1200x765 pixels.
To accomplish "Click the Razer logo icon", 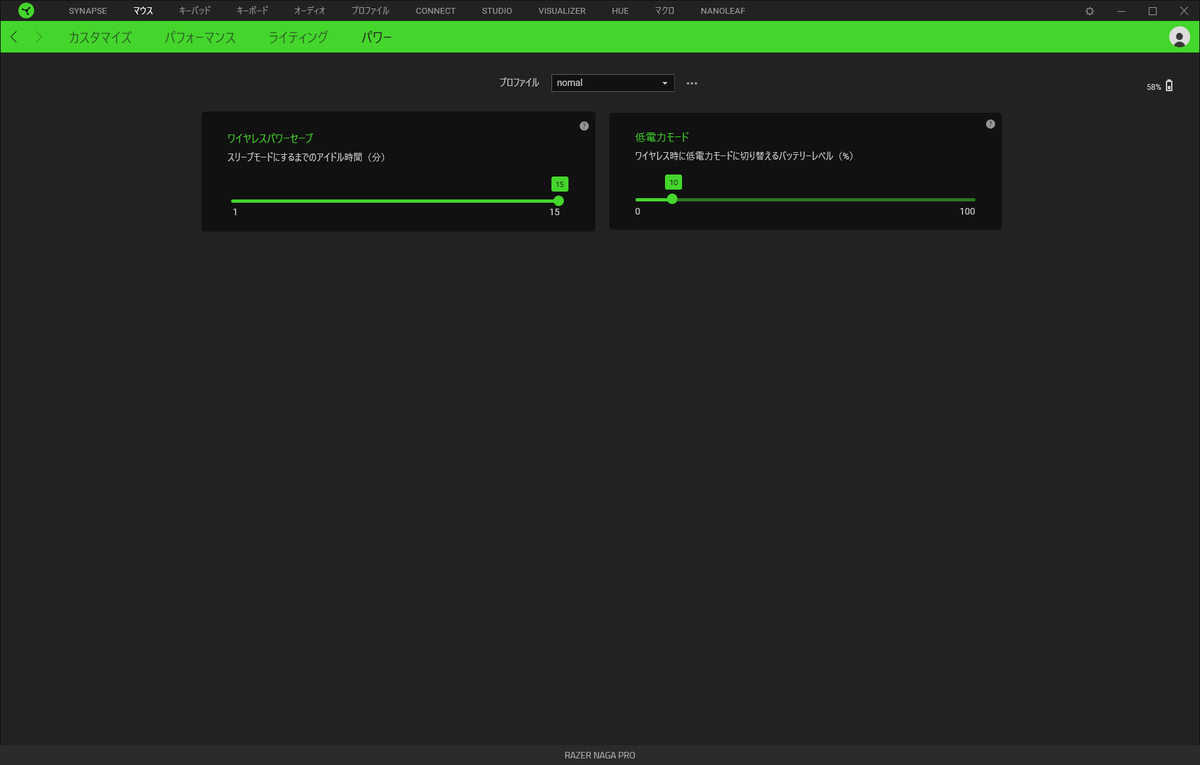I will 26,11.
